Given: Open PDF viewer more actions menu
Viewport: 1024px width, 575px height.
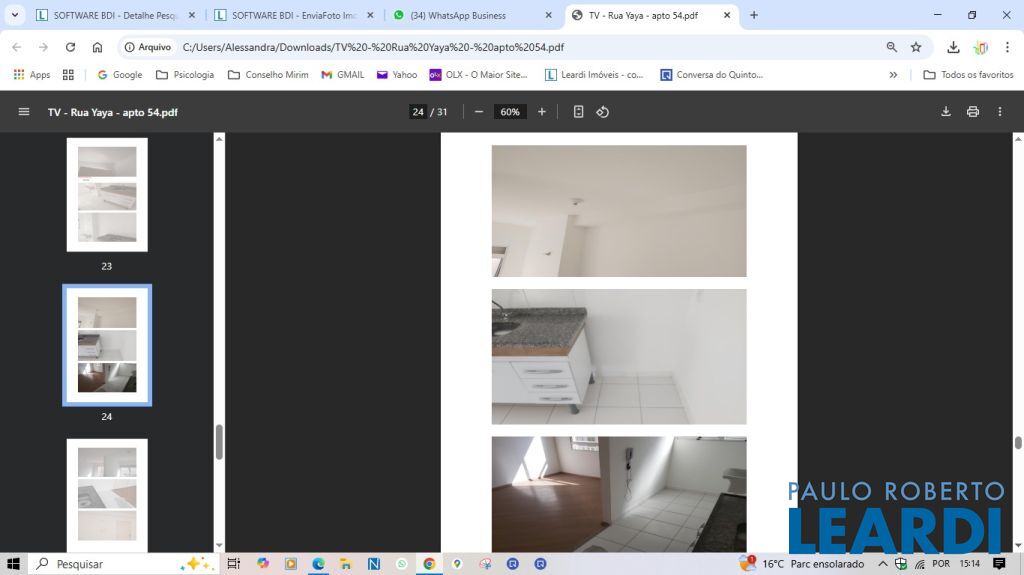Looking at the screenshot, I should coord(999,112).
